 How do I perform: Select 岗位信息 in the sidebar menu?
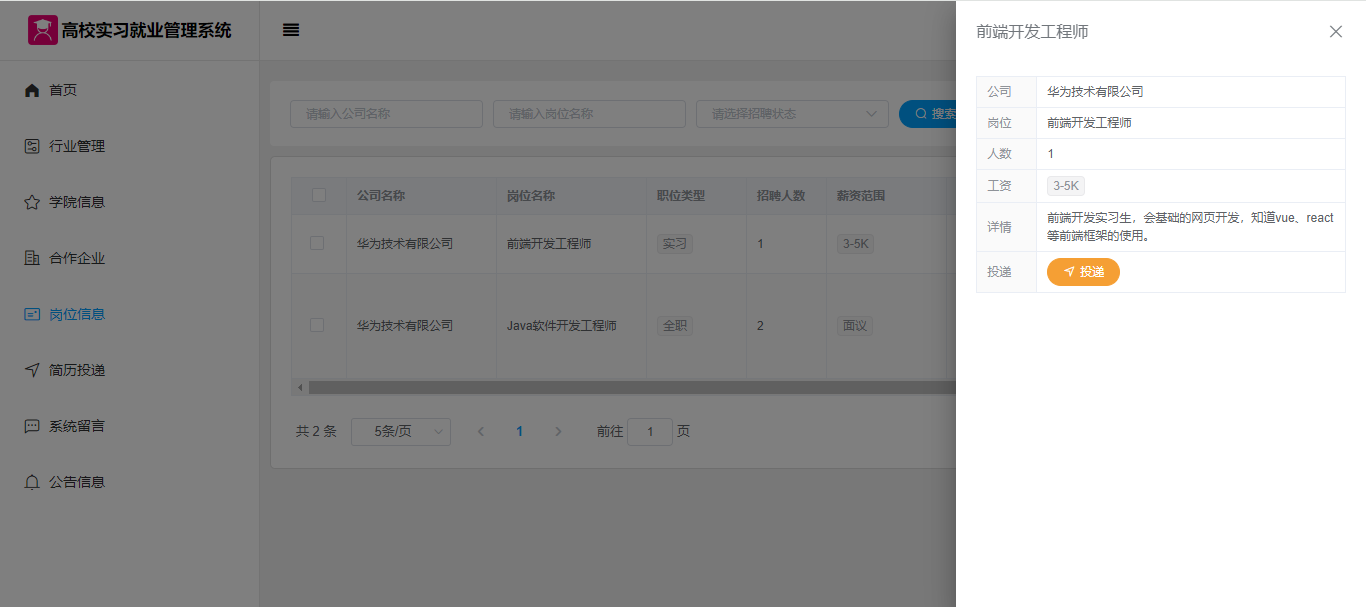[77, 314]
